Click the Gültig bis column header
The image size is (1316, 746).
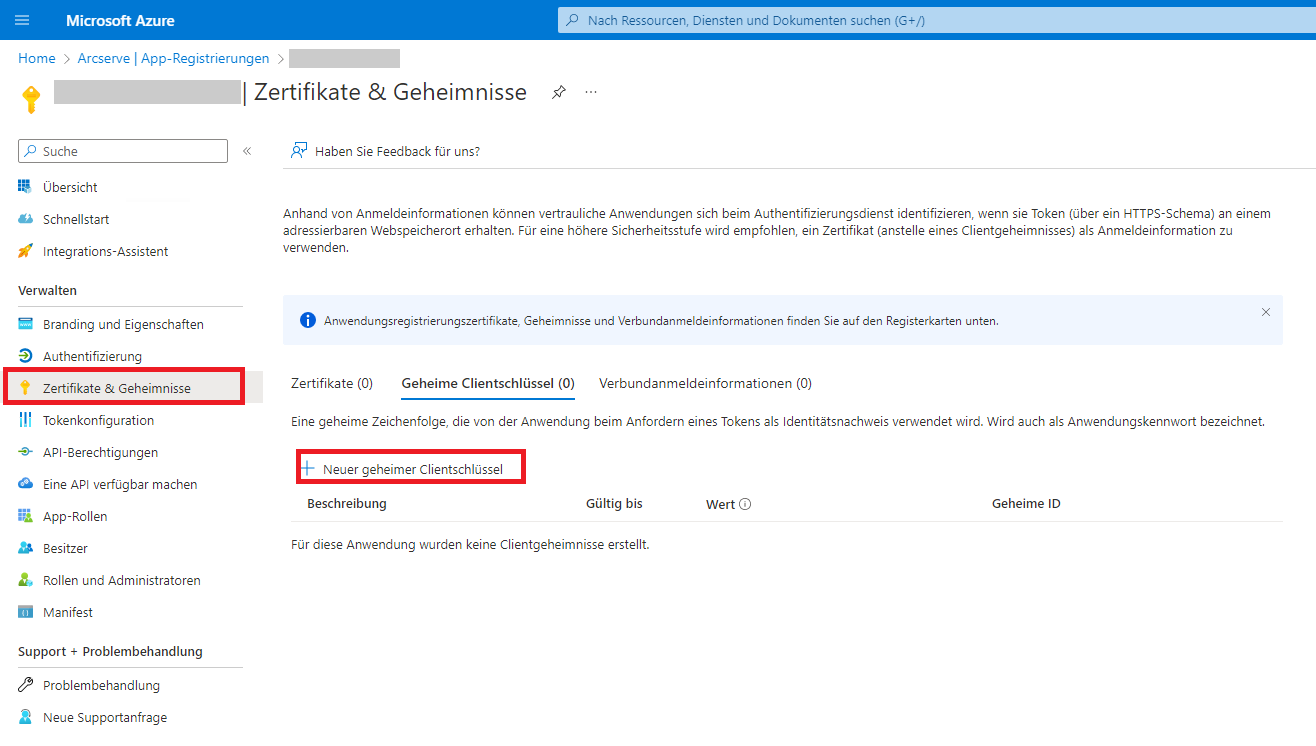pos(614,504)
